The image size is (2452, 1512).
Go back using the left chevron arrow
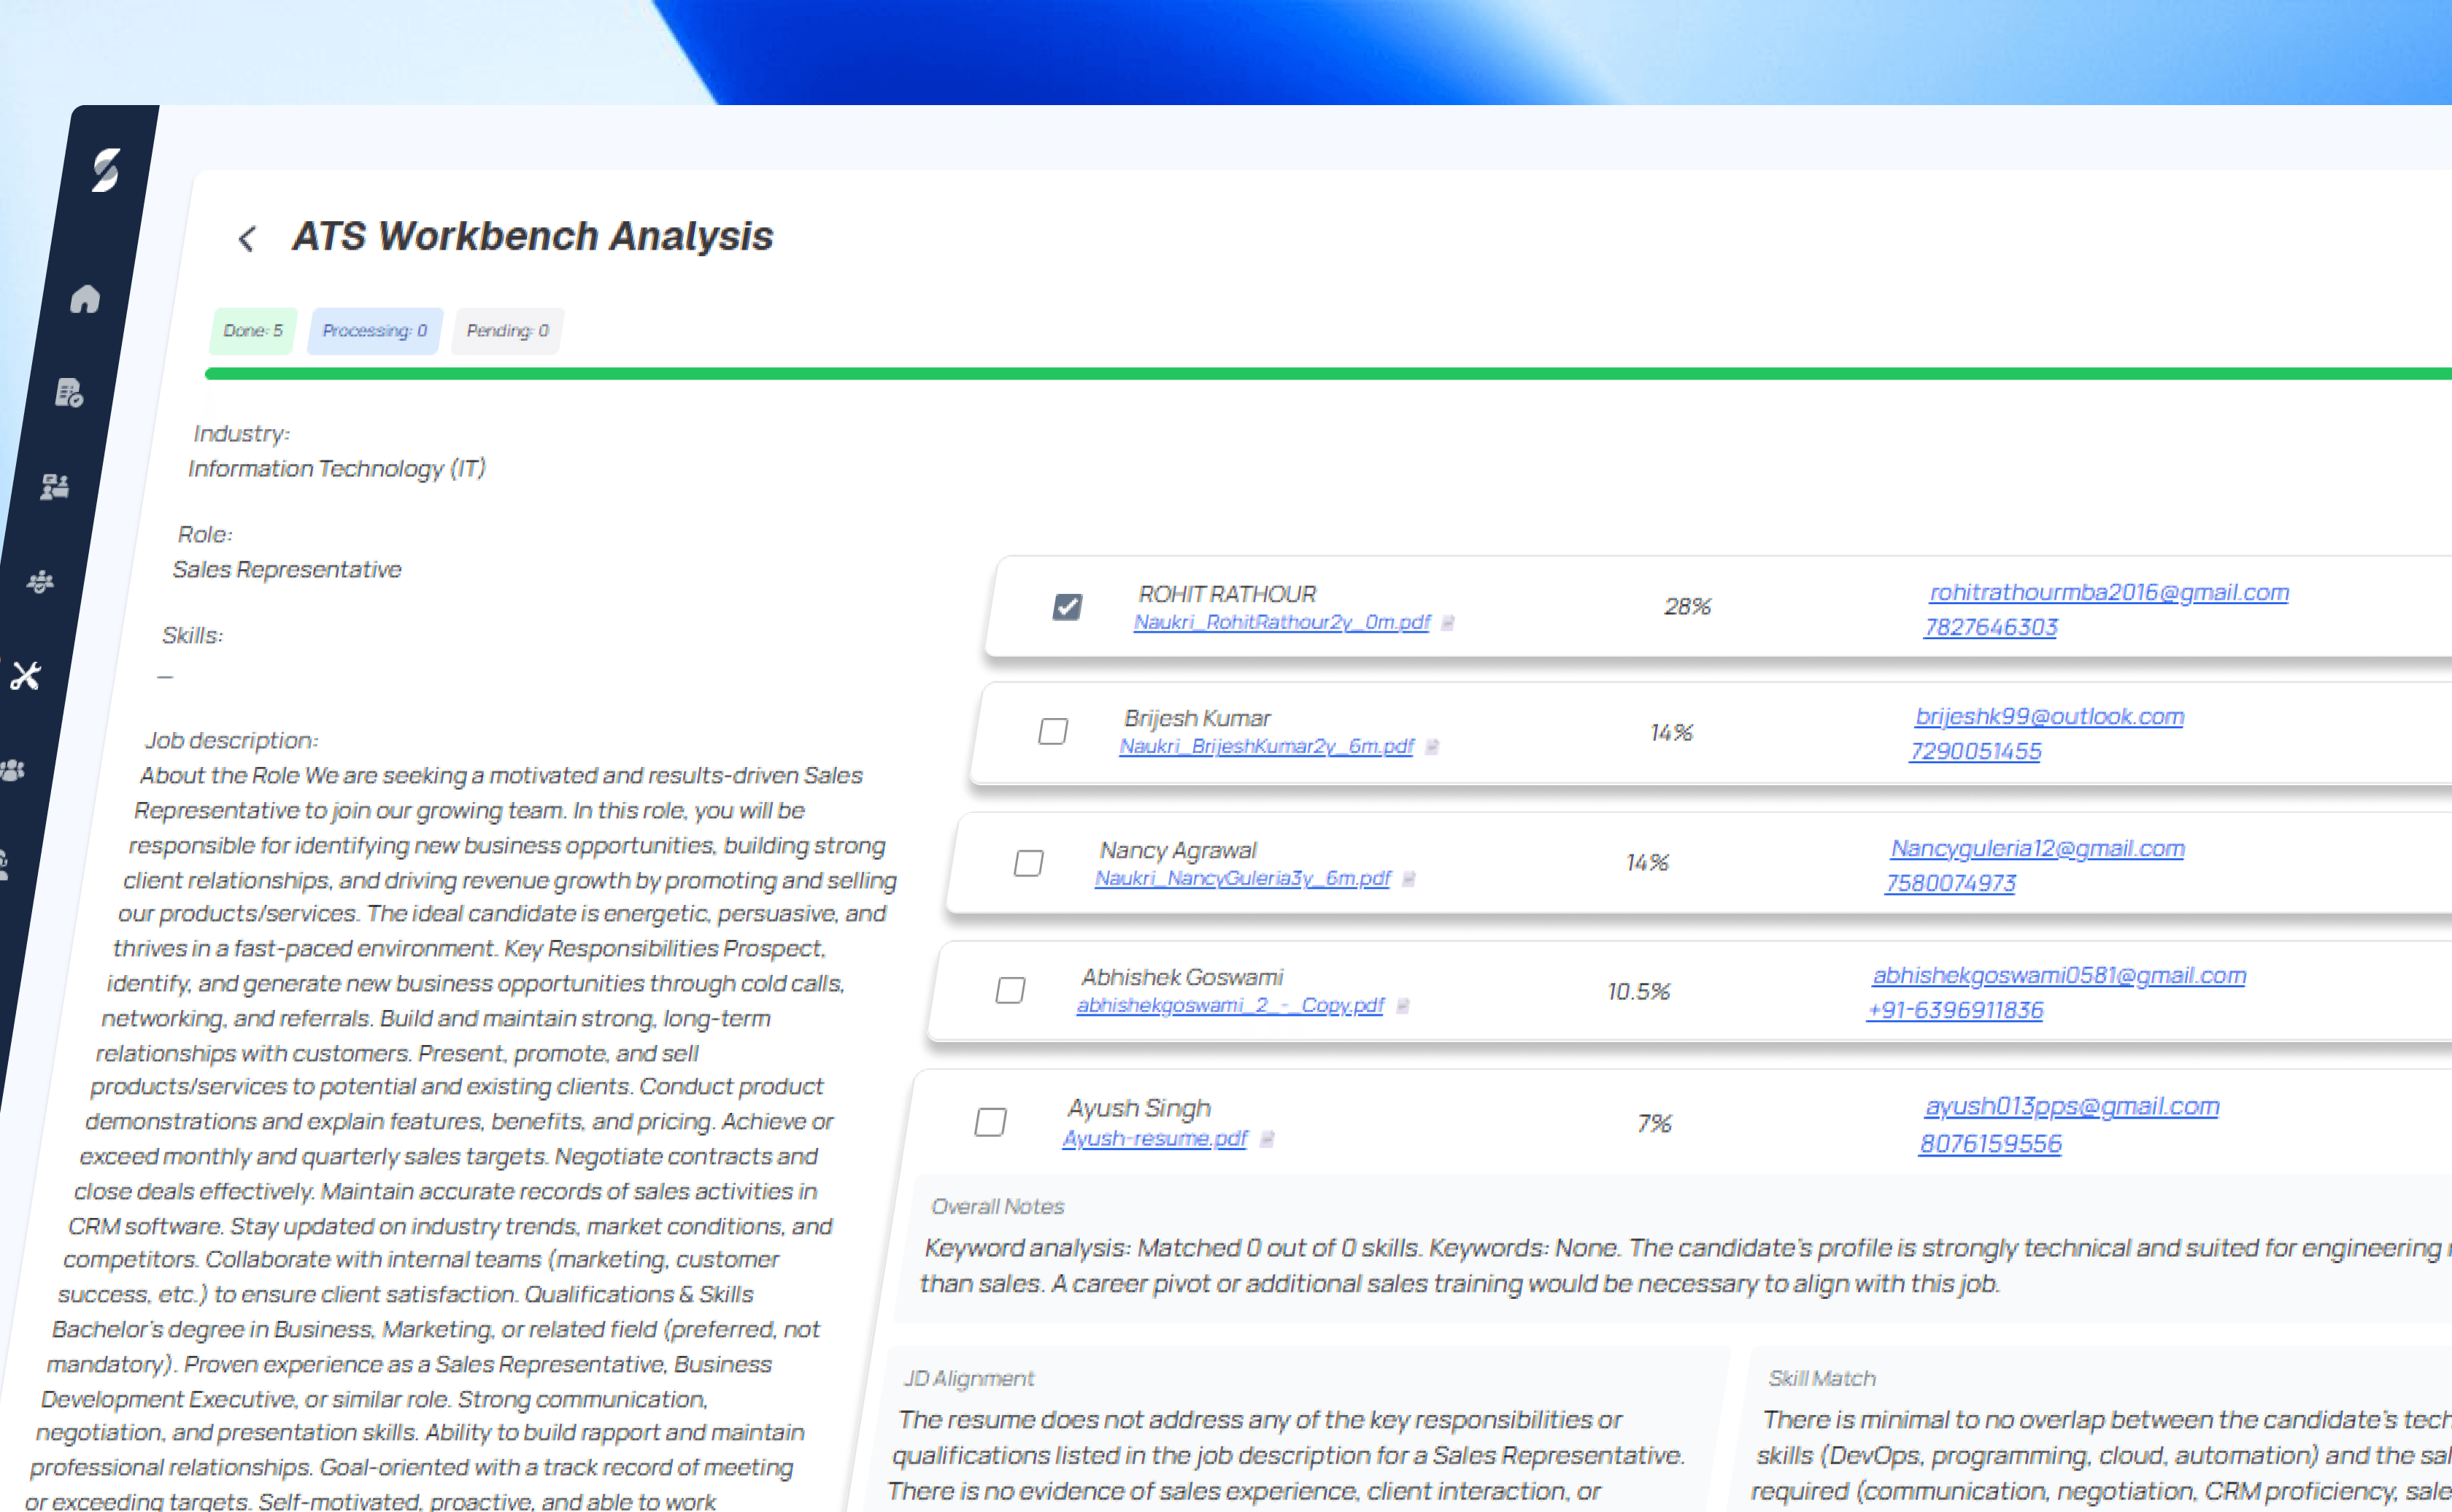pos(247,239)
